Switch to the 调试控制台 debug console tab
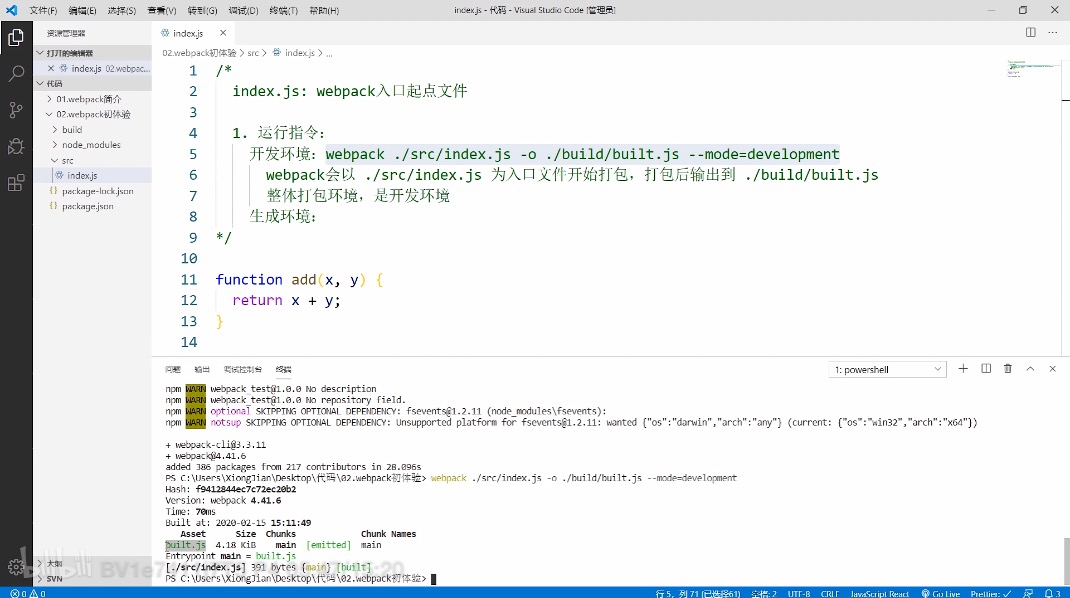This screenshot has width=1070, height=598. [x=242, y=369]
